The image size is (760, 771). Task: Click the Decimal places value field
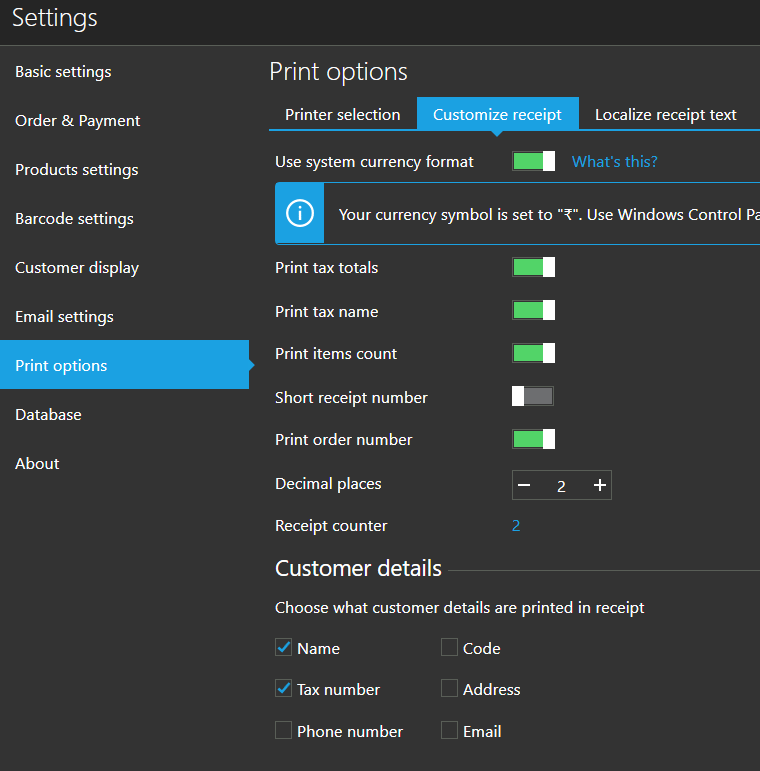pos(561,486)
